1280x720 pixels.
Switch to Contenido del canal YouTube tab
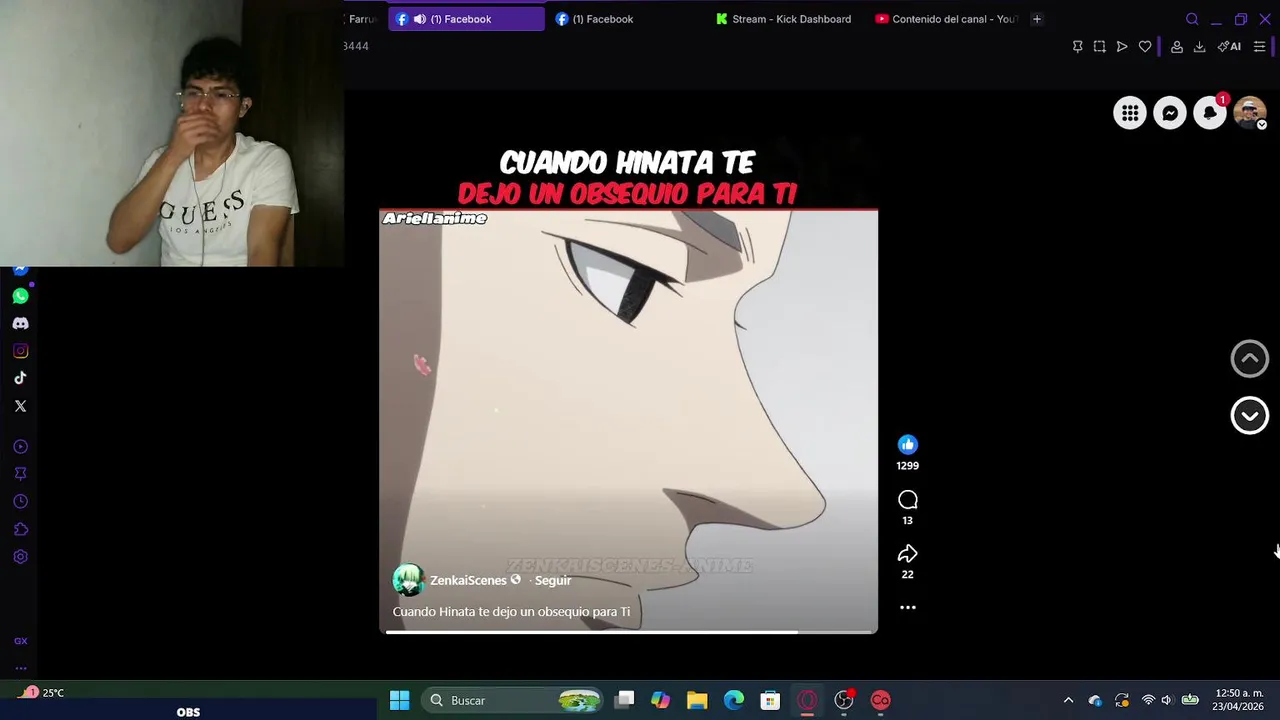pos(945,19)
